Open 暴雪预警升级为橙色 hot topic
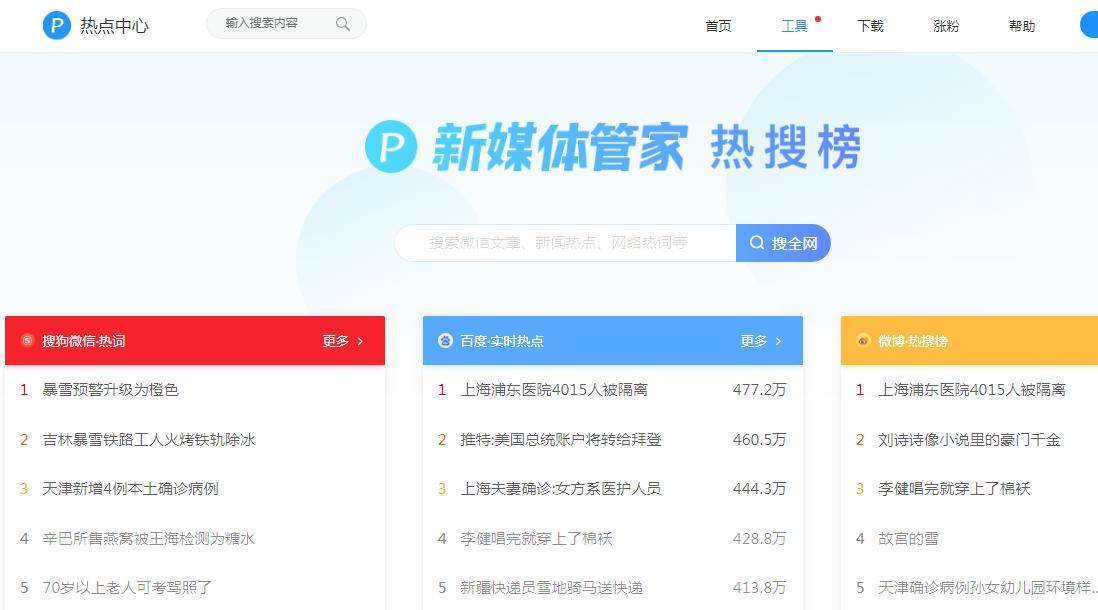Viewport: 1098px width, 610px height. [111, 389]
